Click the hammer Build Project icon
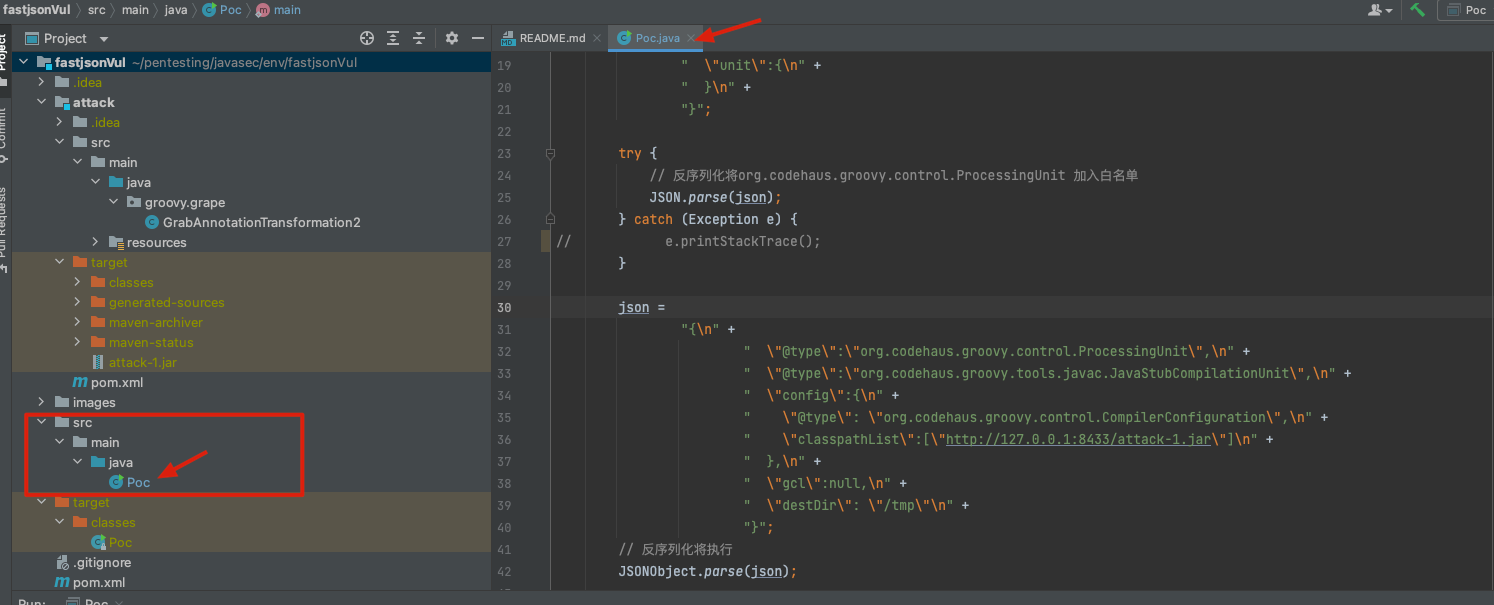This screenshot has height=605, width=1494. (1418, 10)
